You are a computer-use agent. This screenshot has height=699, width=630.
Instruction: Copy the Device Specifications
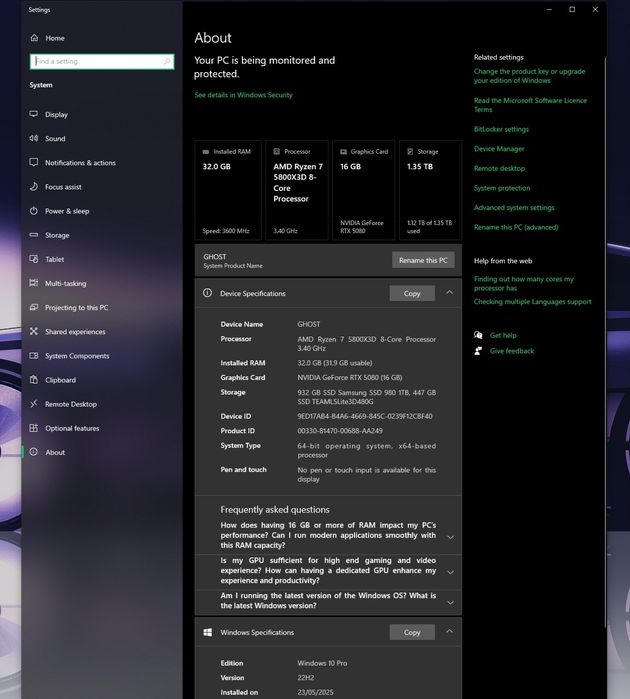coord(412,293)
